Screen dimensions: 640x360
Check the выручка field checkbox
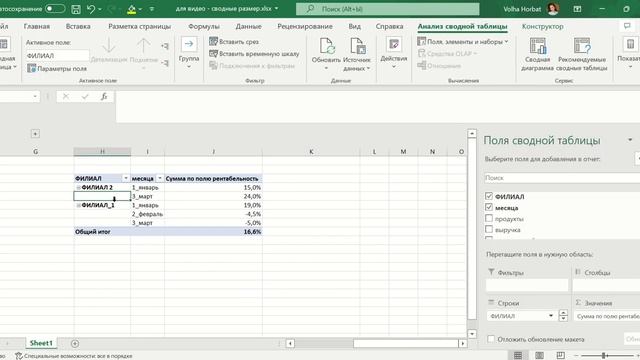point(489,229)
